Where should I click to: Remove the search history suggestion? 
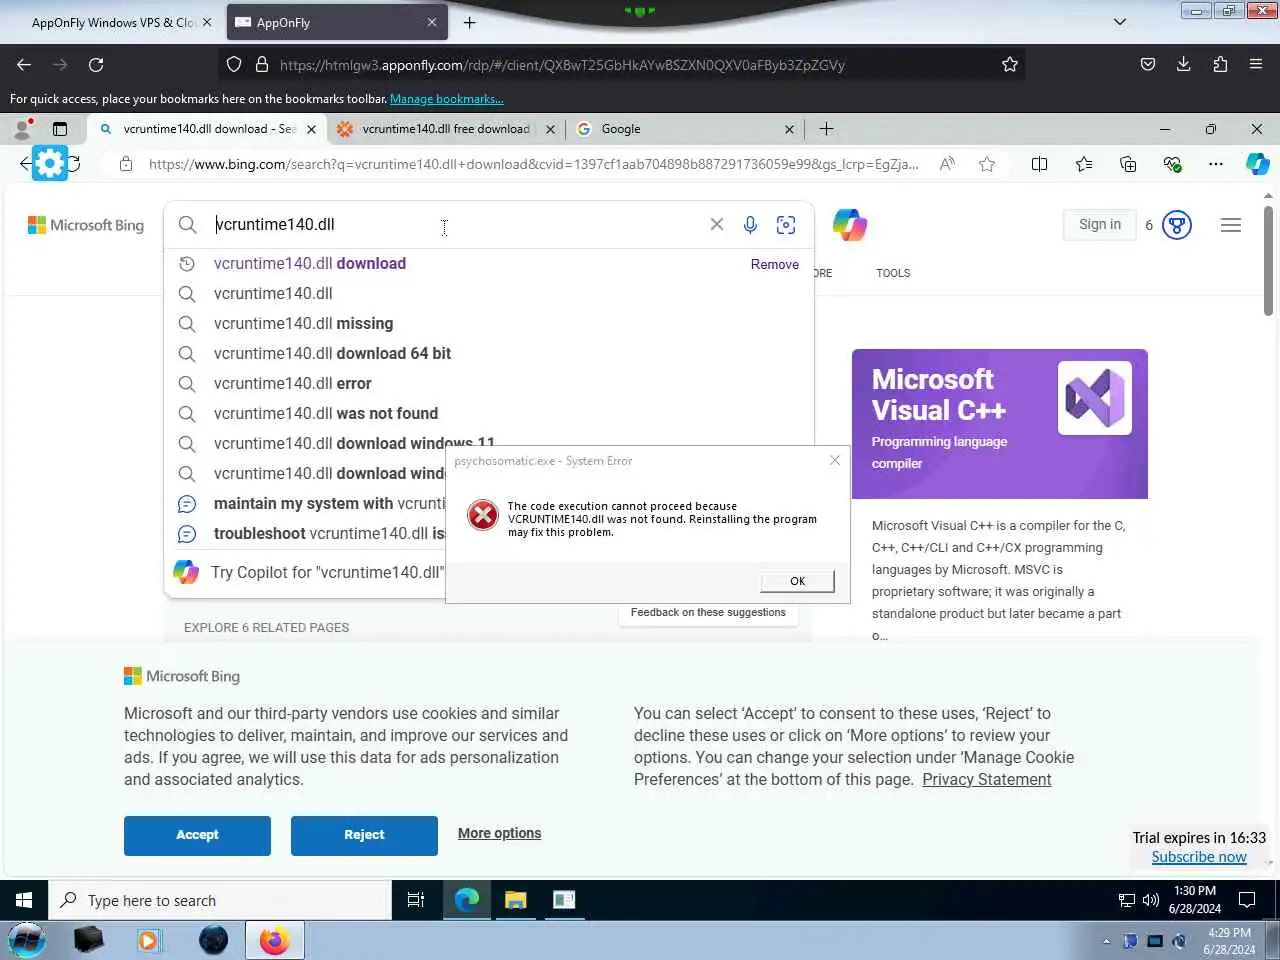click(x=775, y=264)
